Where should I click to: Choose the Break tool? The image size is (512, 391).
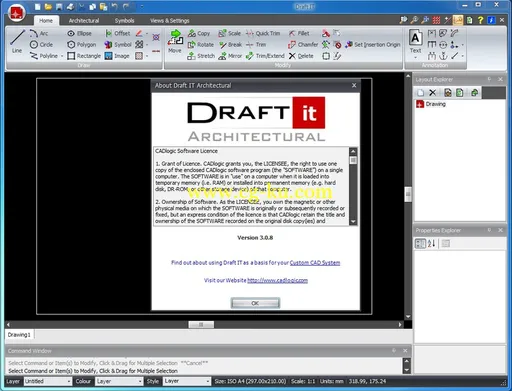(230, 44)
